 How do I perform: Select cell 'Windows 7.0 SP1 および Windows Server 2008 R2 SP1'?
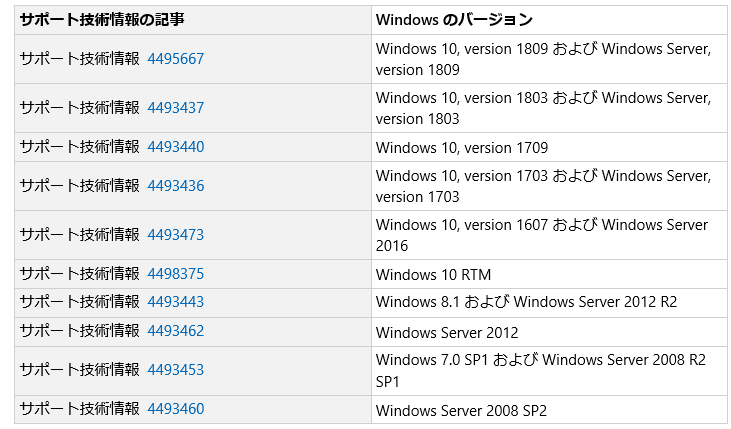549,371
